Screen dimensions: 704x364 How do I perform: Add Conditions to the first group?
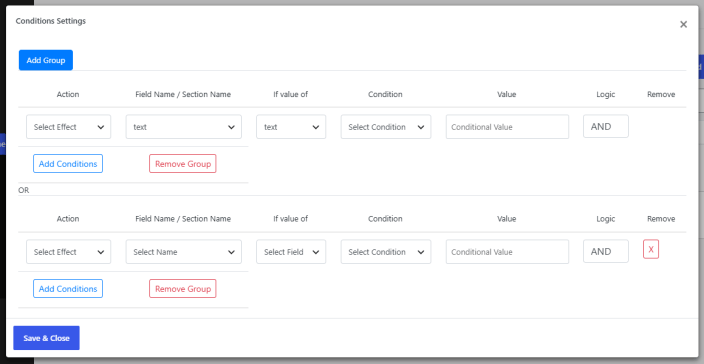click(68, 164)
